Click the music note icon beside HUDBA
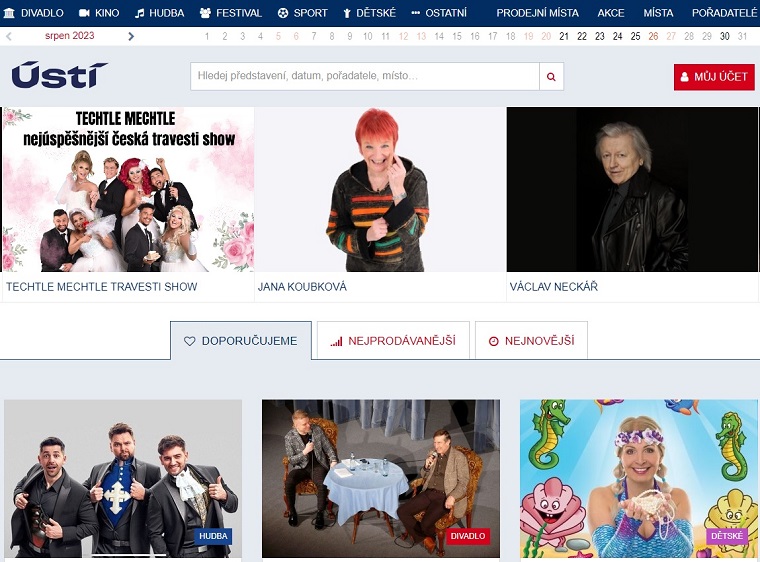Viewport: 760px width, 562px height. tap(140, 13)
